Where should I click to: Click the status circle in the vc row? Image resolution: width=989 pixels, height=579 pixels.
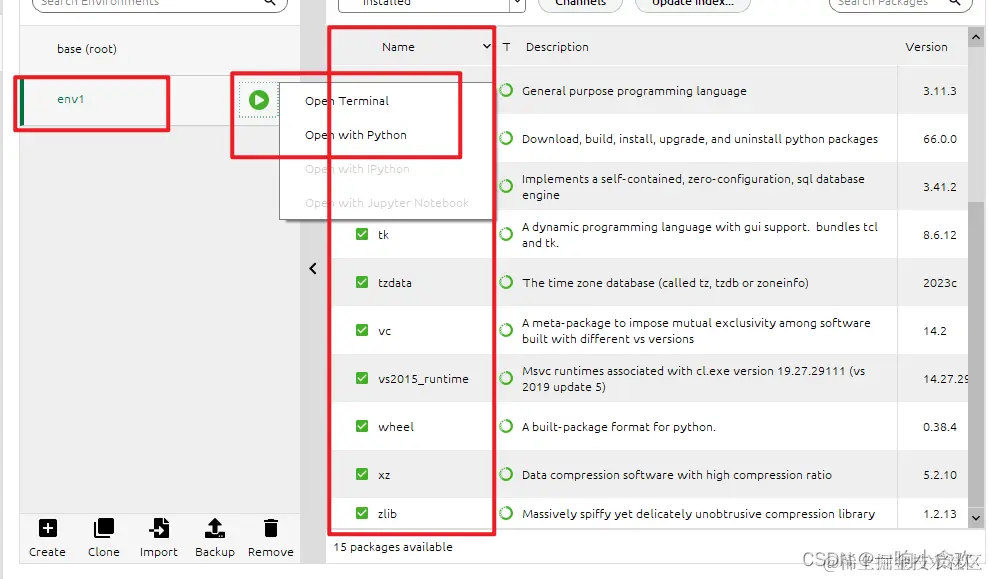tap(506, 330)
